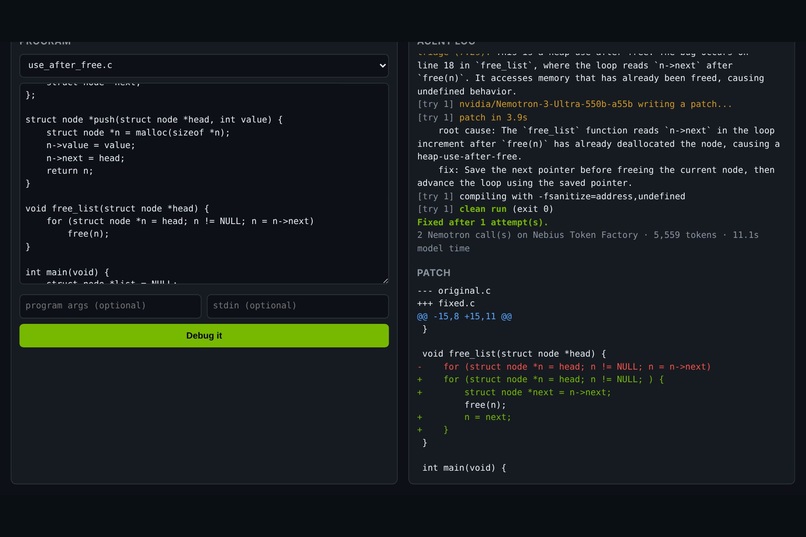
Task: Click the 'clean run (exit 0)' log entry
Action: [506, 209]
